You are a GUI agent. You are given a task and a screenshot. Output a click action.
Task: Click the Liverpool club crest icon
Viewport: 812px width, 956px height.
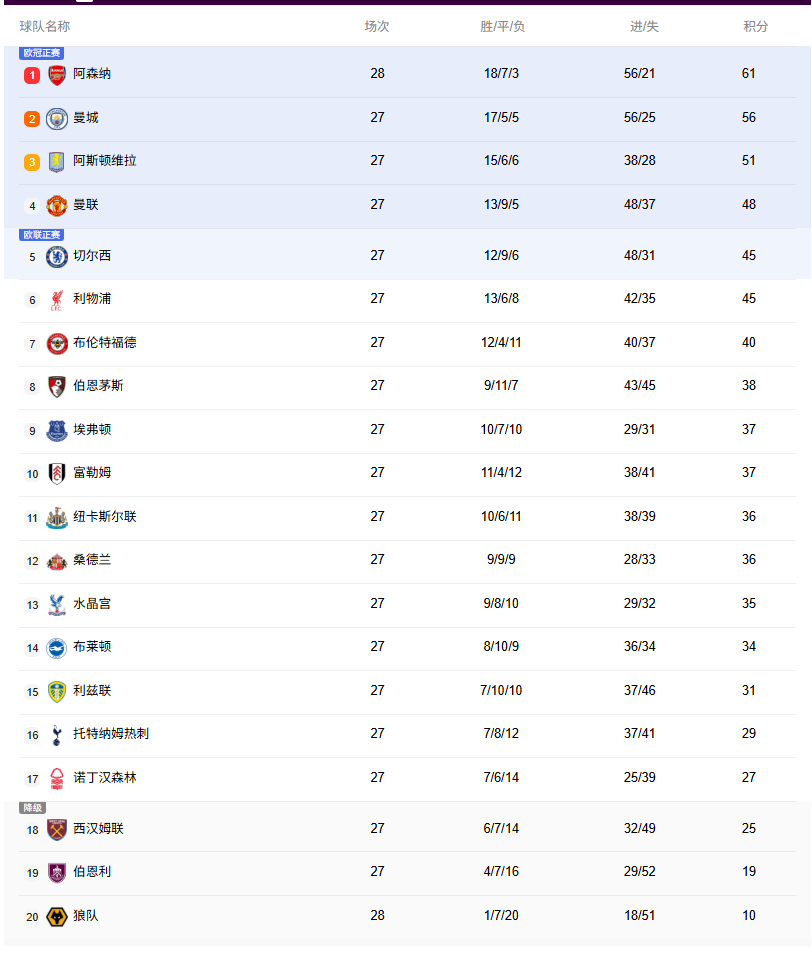click(57, 299)
